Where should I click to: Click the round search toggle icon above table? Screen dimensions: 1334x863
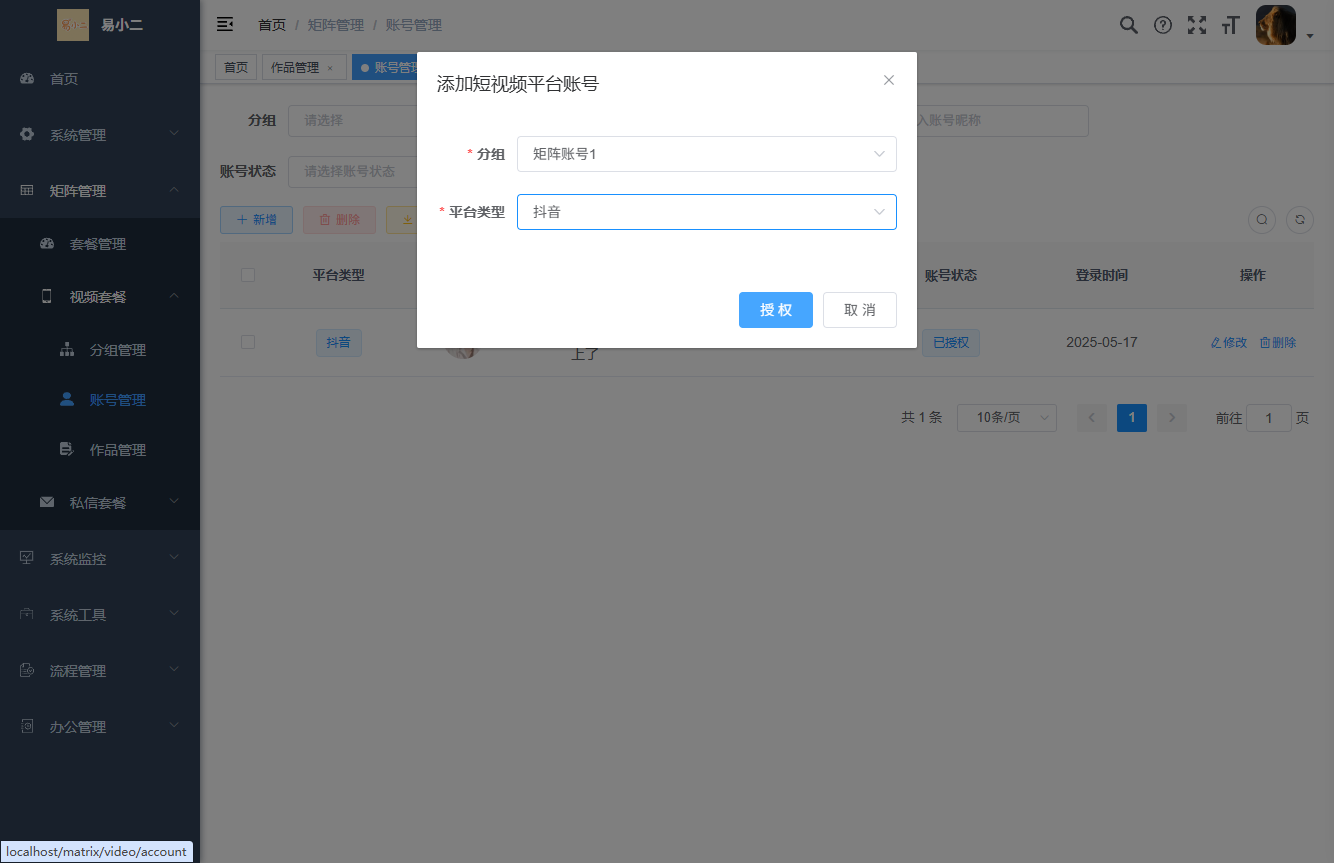pyautogui.click(x=1262, y=220)
